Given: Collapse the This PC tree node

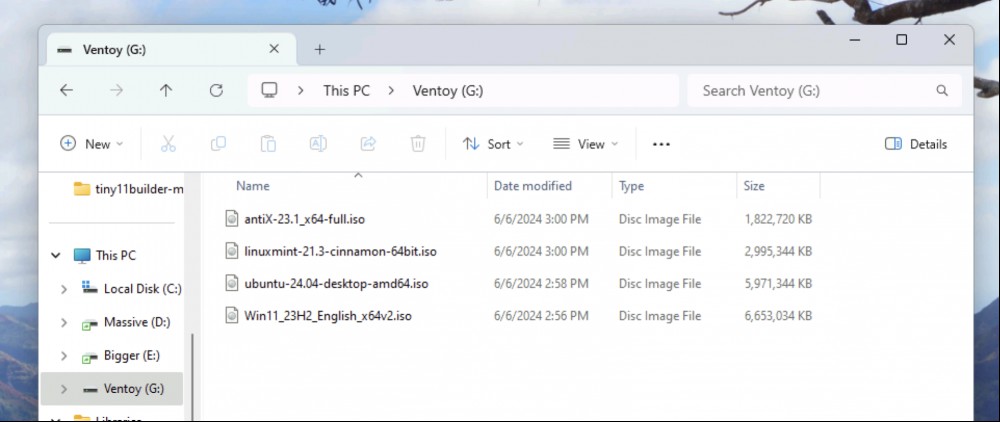Looking at the screenshot, I should (56, 256).
